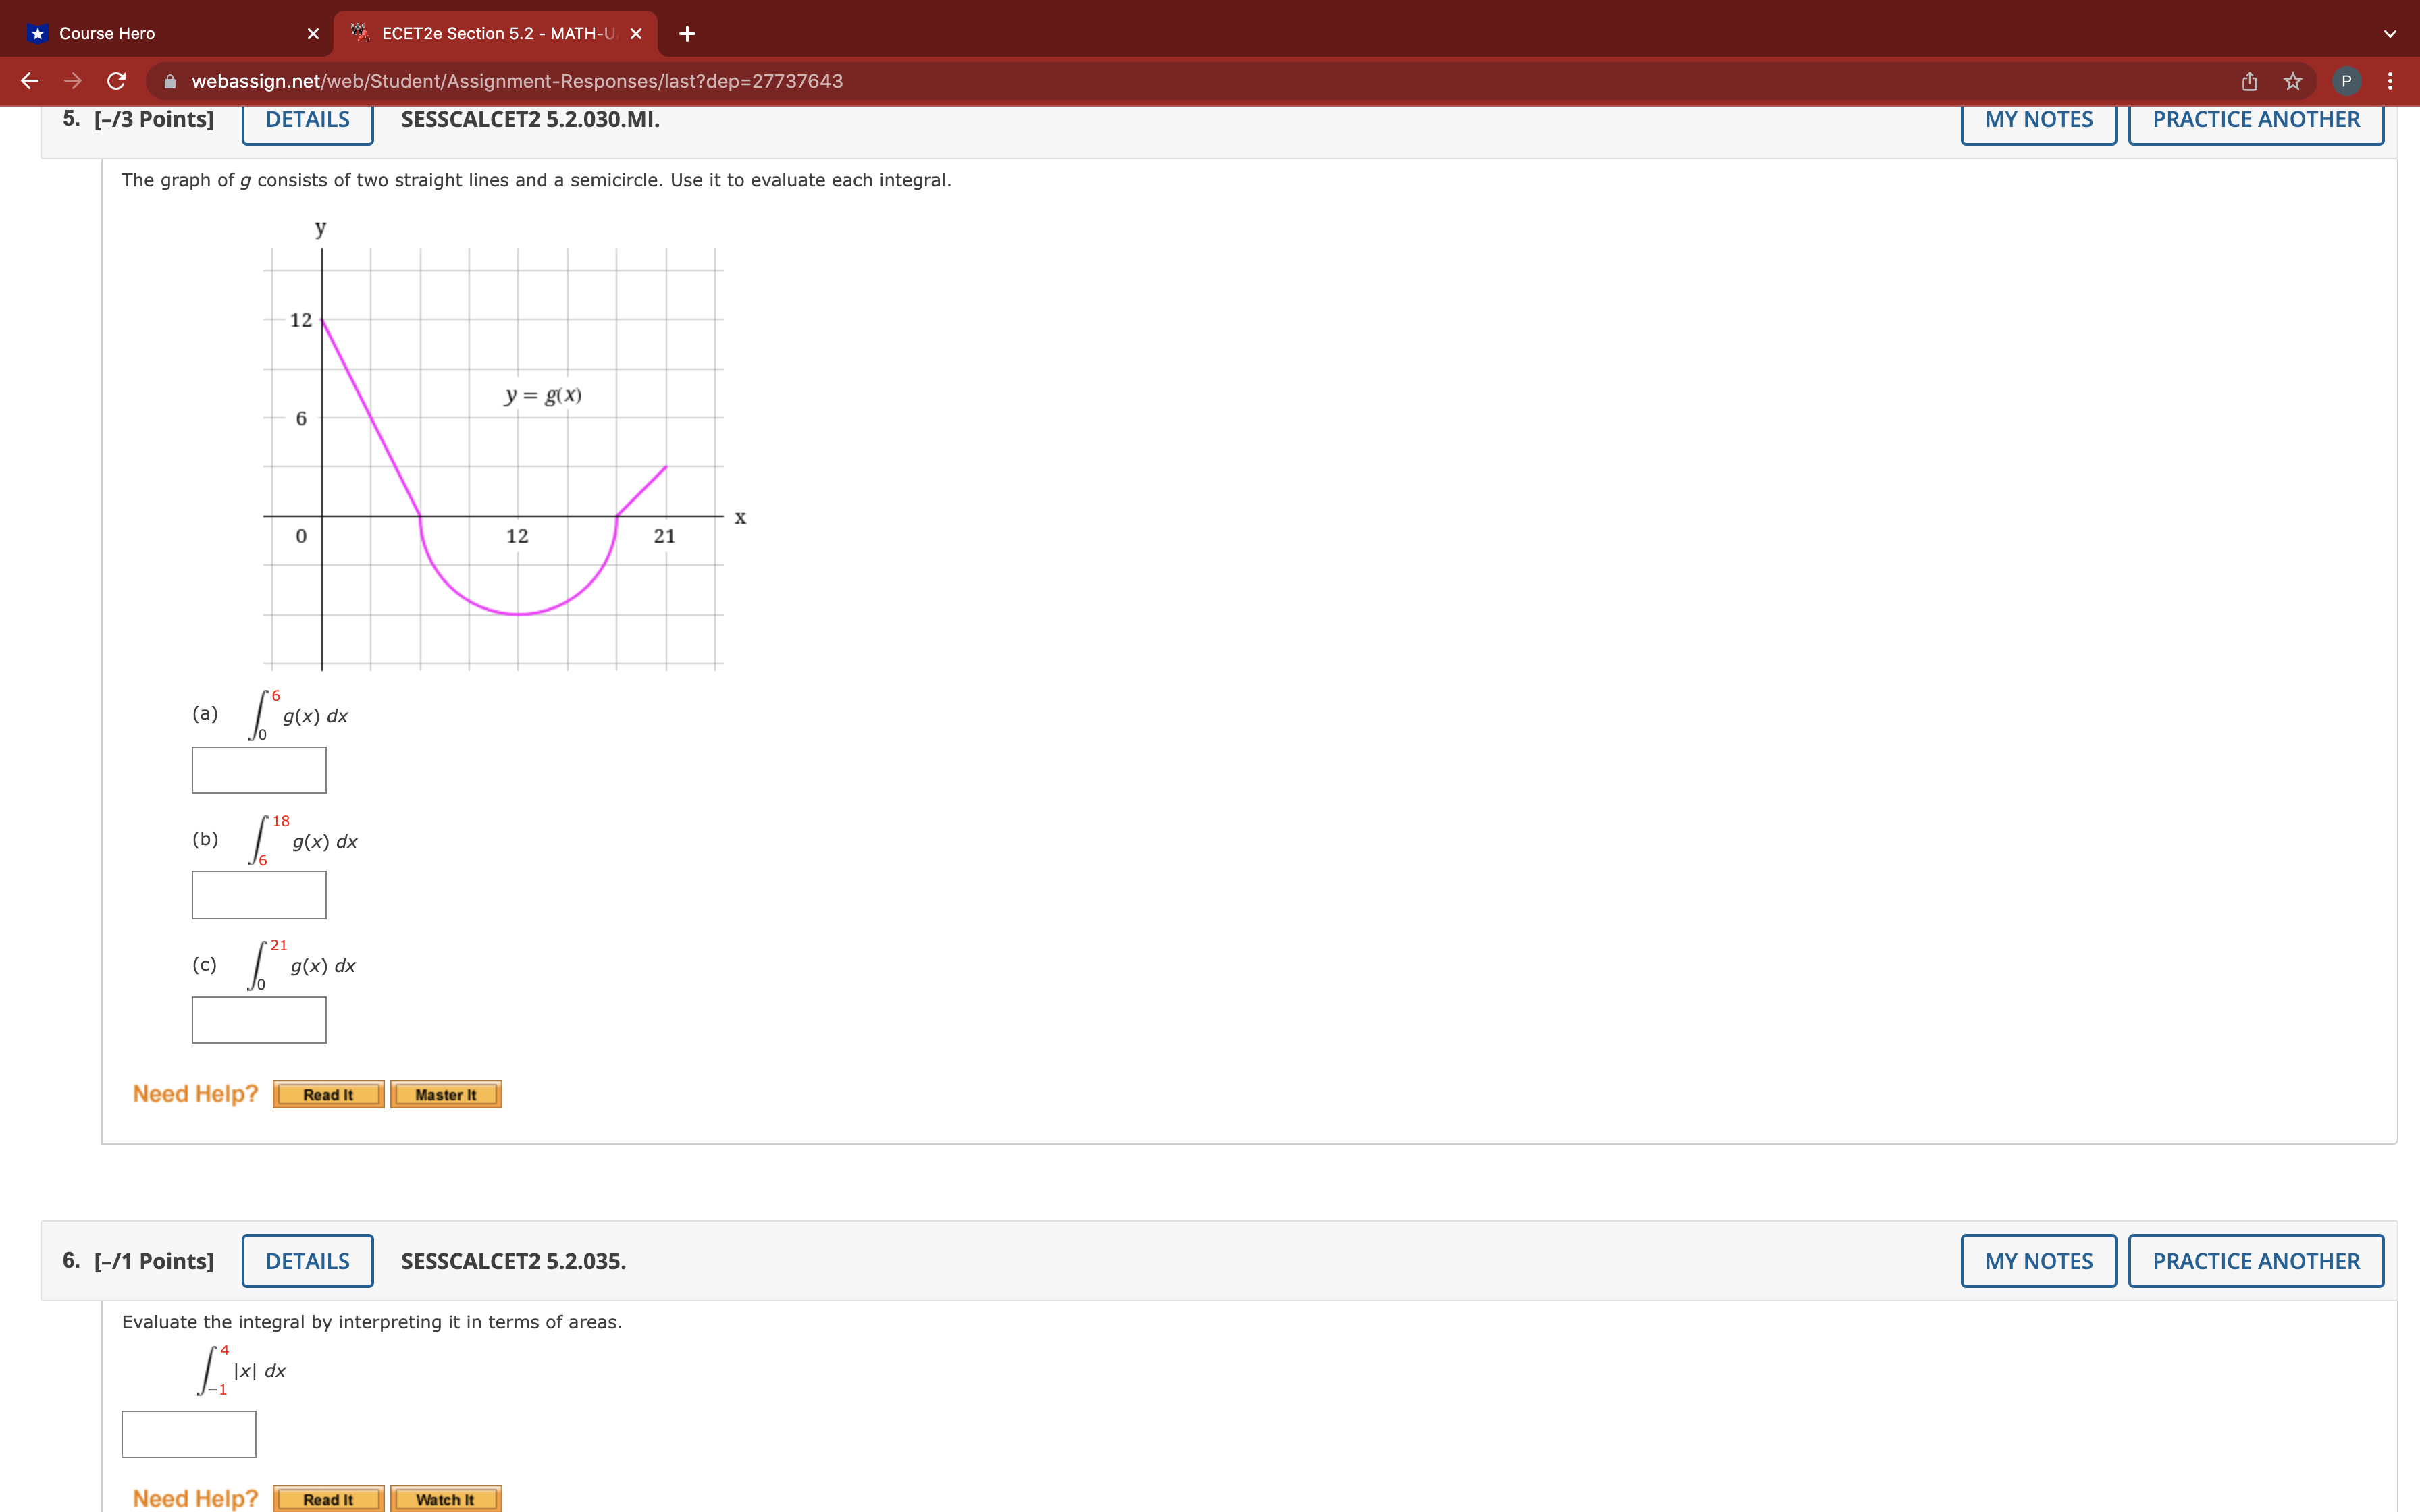Image resolution: width=2420 pixels, height=1512 pixels.
Task: Reload the current WebAssign page
Action: click(x=116, y=81)
